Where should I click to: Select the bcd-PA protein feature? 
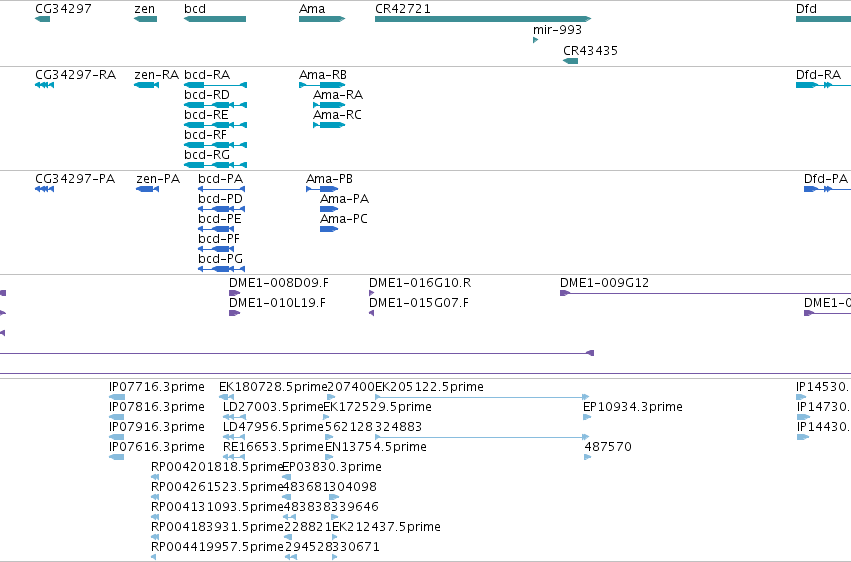pos(221,189)
